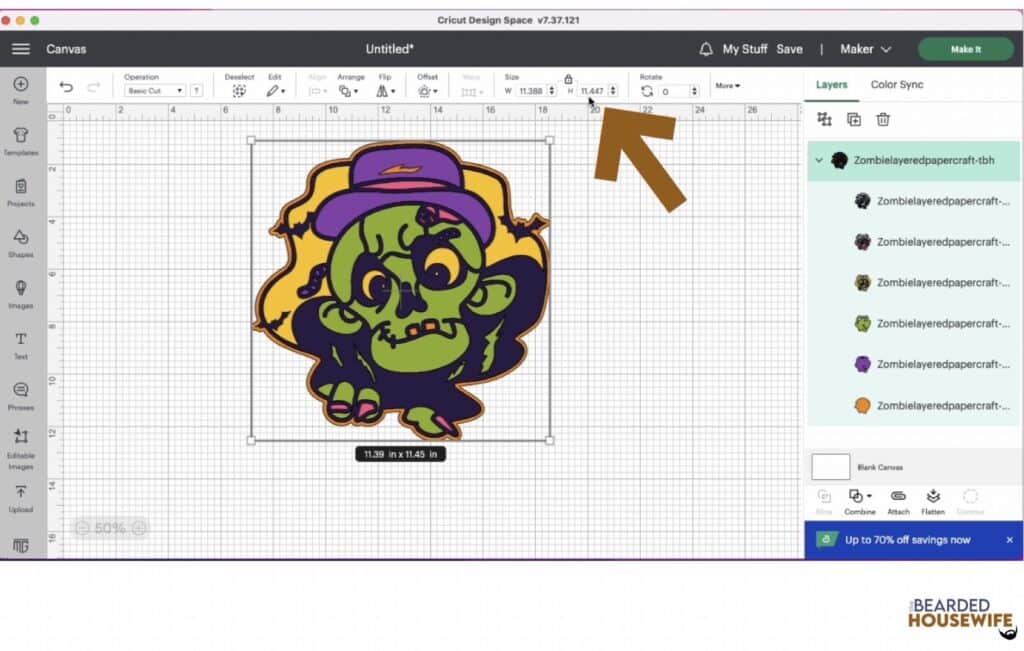Open the Templates panel
This screenshot has height=651, width=1024.
point(20,139)
